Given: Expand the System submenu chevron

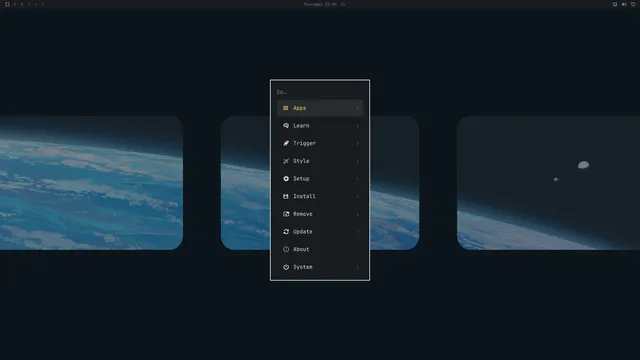Looking at the screenshot, I should tap(358, 267).
